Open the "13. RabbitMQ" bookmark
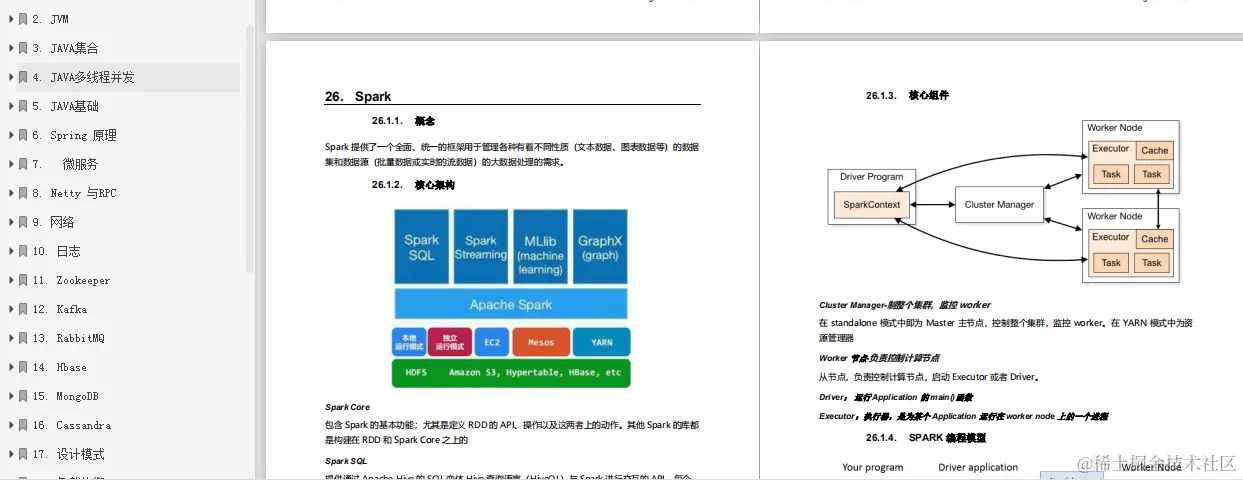Viewport: 1243px width, 480px height. pyautogui.click(x=68, y=338)
